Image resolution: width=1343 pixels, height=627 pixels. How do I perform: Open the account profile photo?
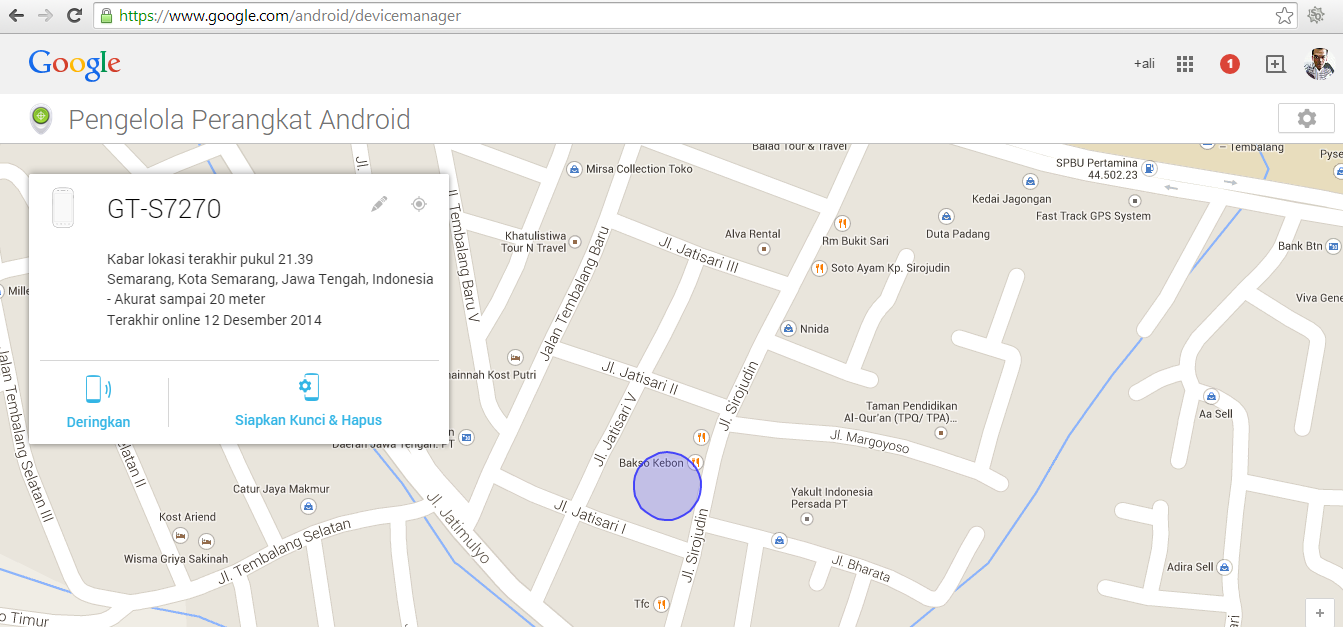click(1319, 64)
